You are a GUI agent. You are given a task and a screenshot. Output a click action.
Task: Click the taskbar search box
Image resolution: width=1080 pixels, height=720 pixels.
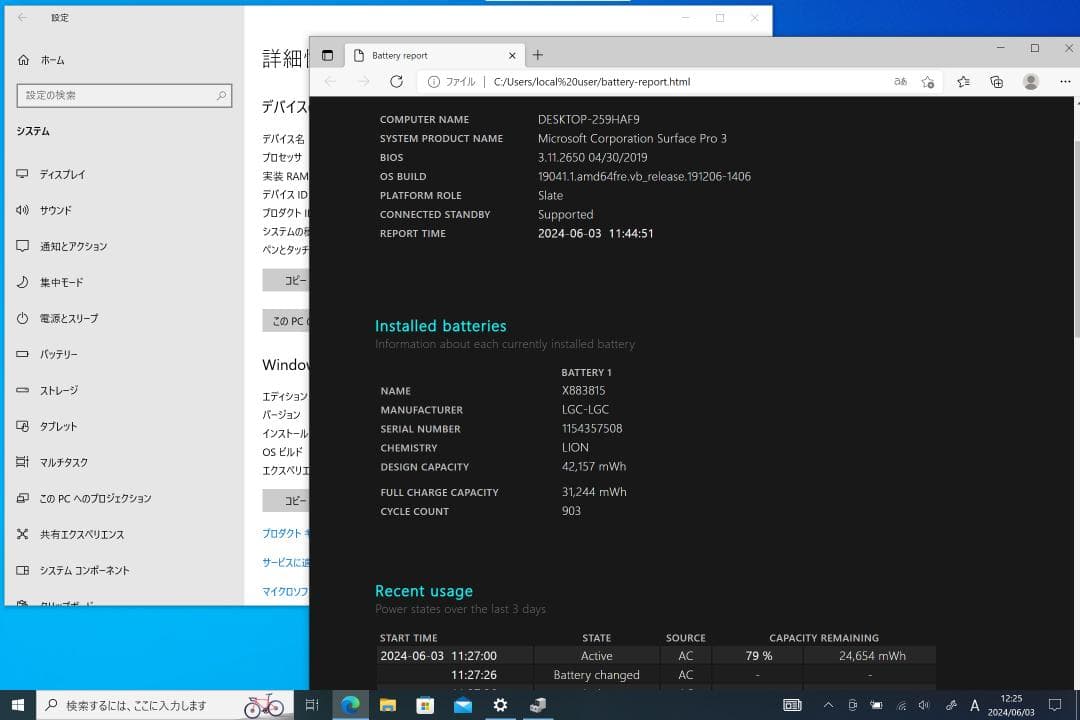click(165, 705)
